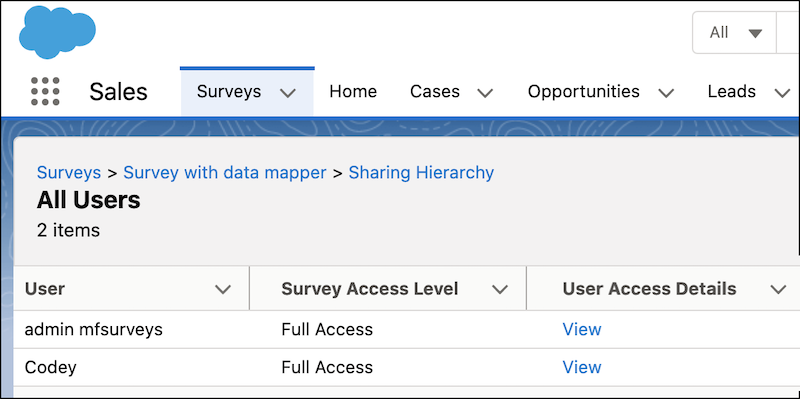This screenshot has height=399, width=800.
Task: Click Full Access in admin mfsurveys row
Action: click(x=327, y=329)
